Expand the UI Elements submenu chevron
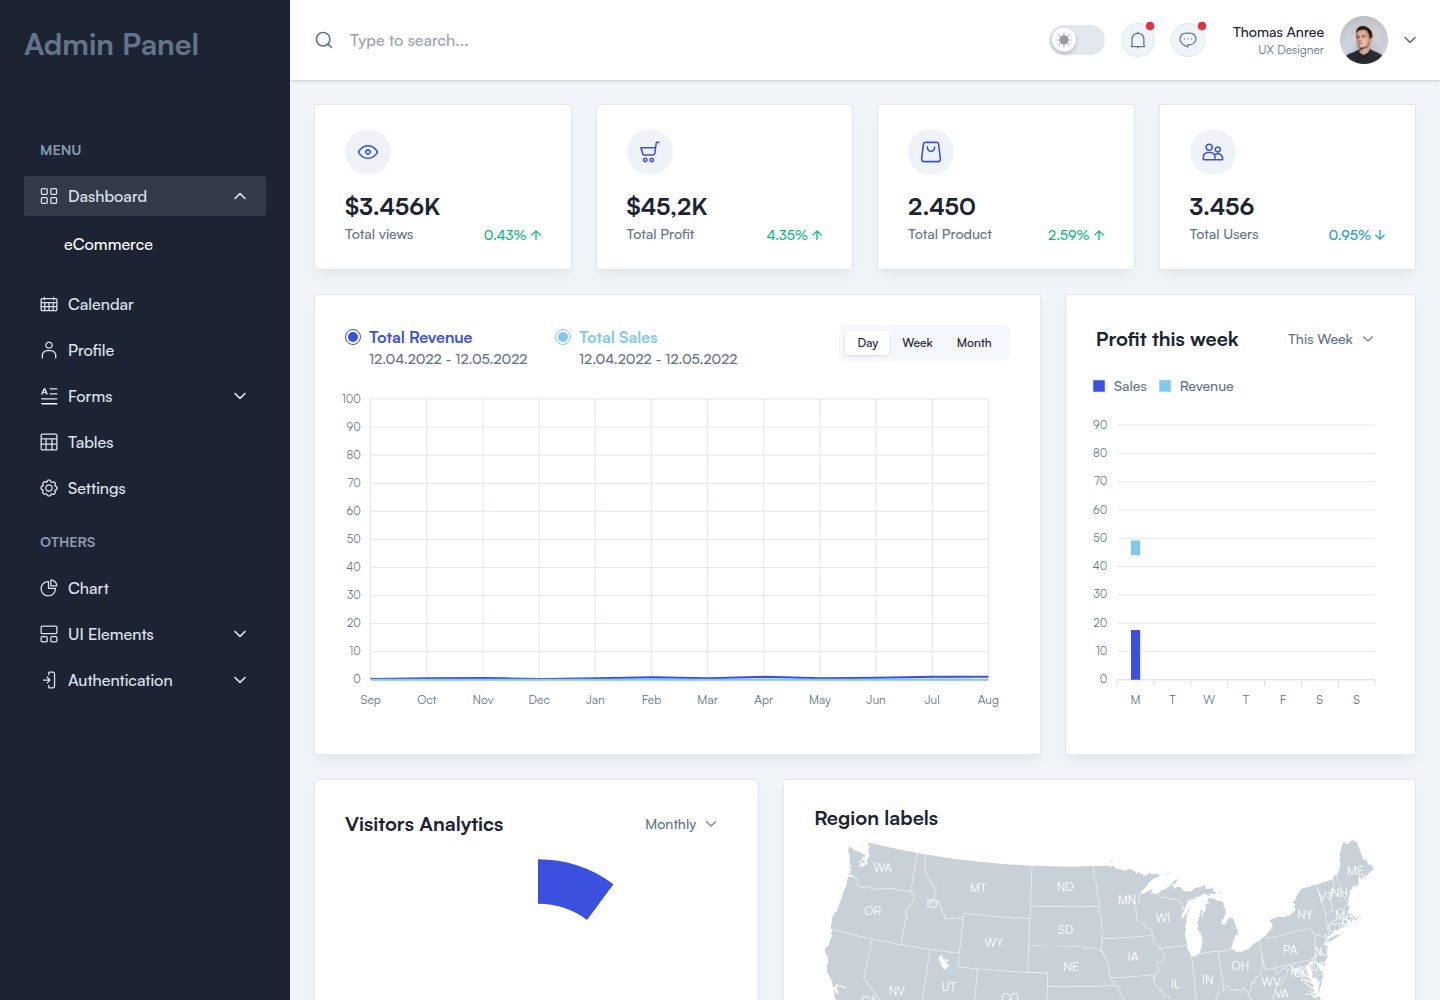 (240, 634)
